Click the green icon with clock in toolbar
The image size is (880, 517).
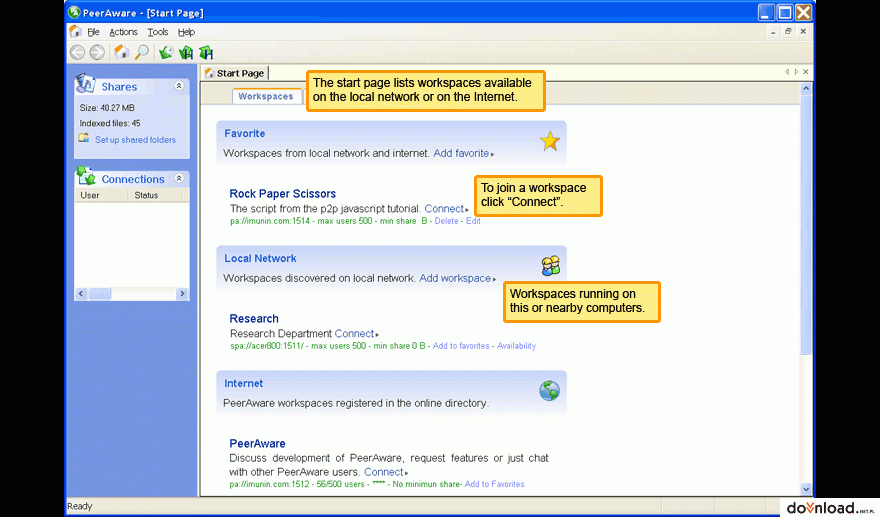166,52
